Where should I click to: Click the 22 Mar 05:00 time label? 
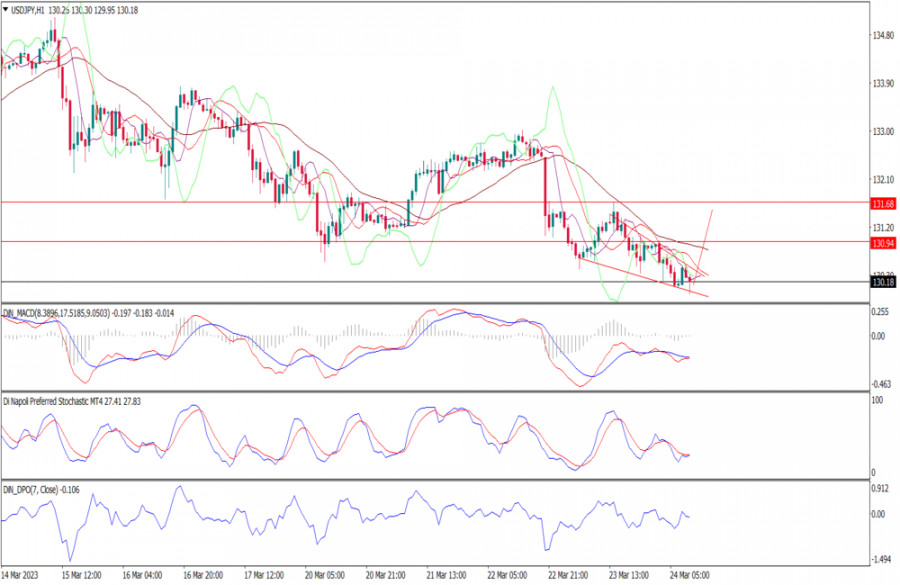(x=507, y=575)
